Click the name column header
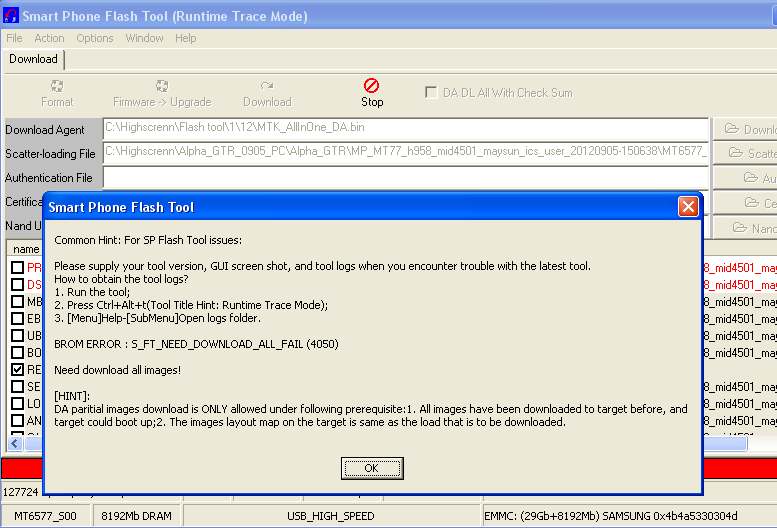 coord(26,249)
